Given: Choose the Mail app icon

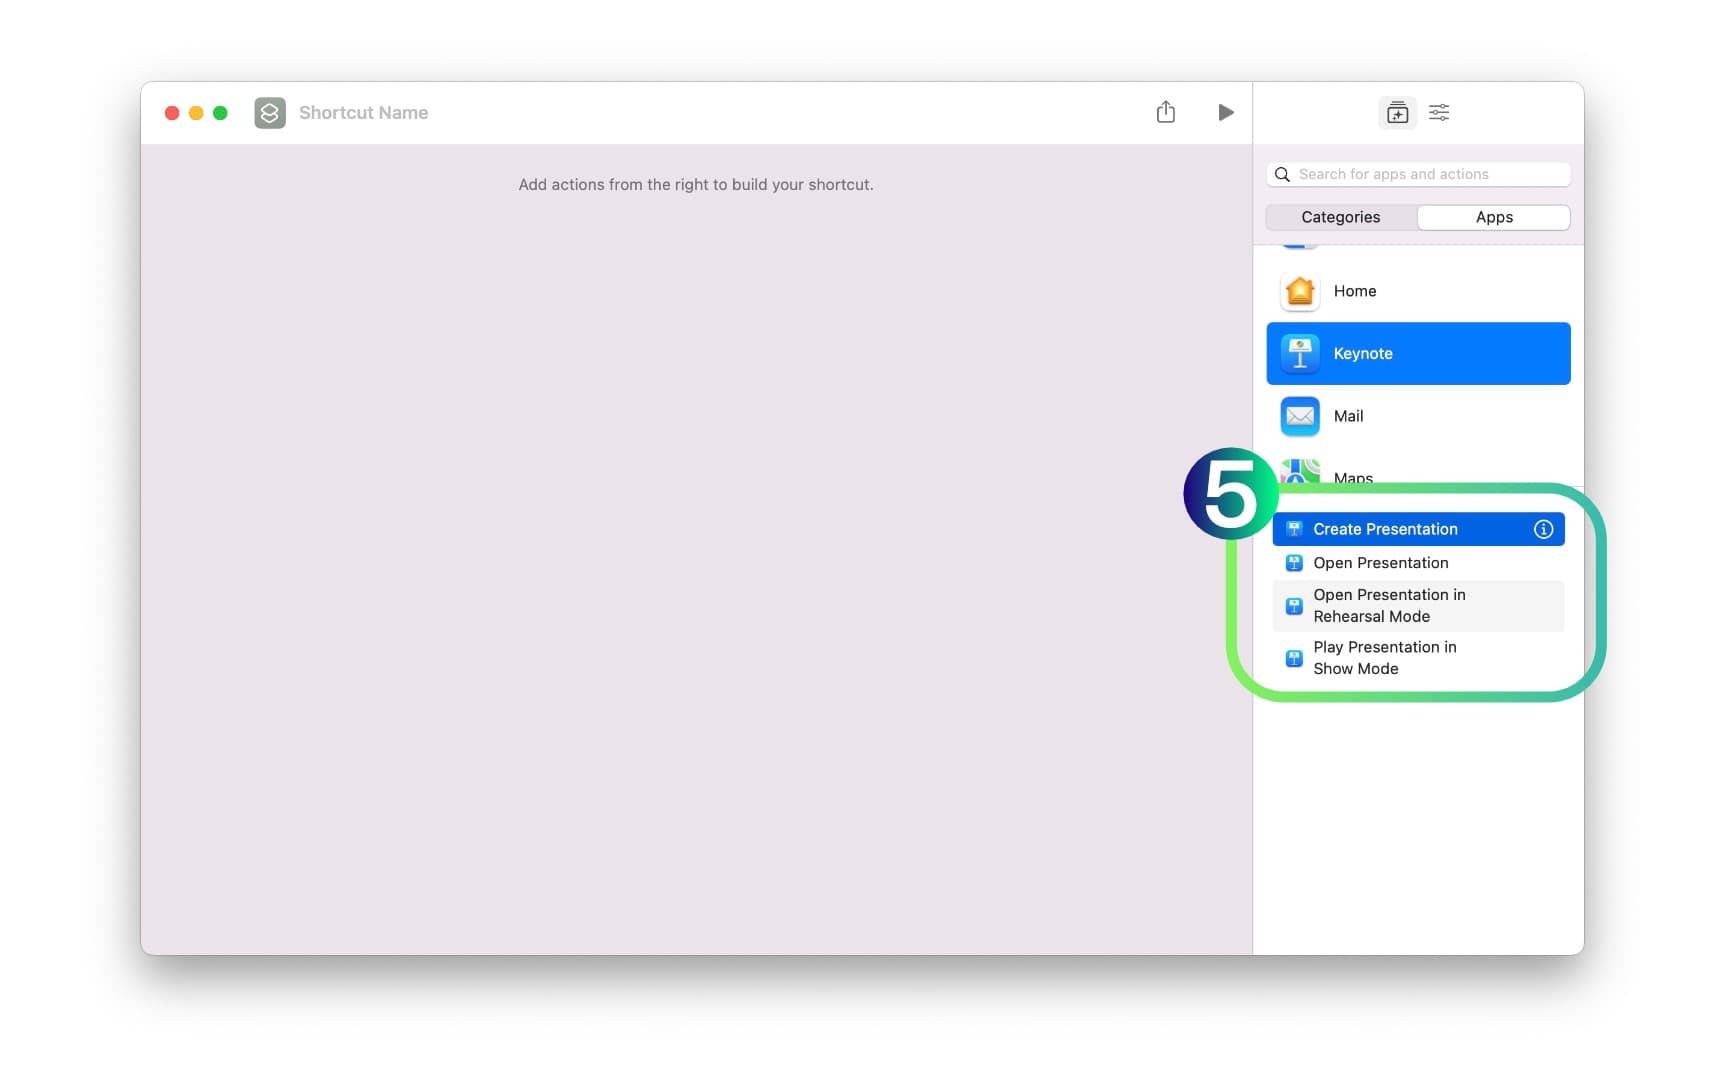Looking at the screenshot, I should click(1299, 416).
